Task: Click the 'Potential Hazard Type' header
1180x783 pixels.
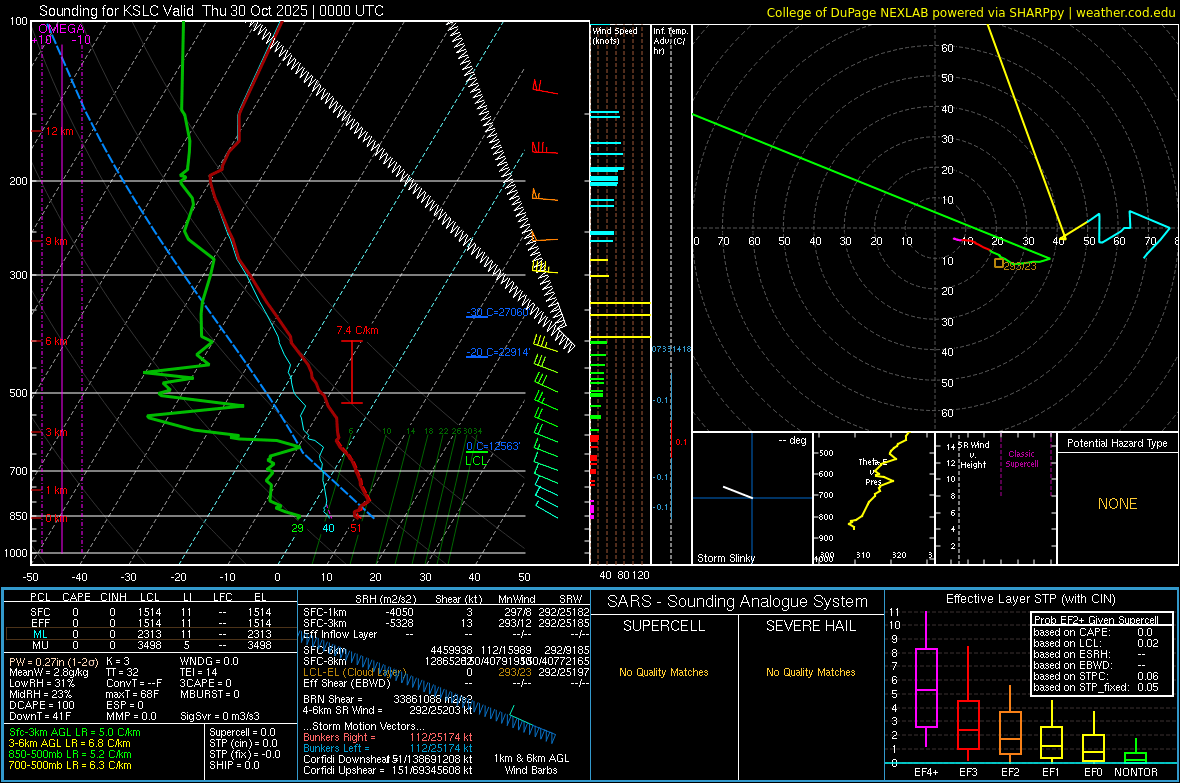Action: tap(1117, 443)
